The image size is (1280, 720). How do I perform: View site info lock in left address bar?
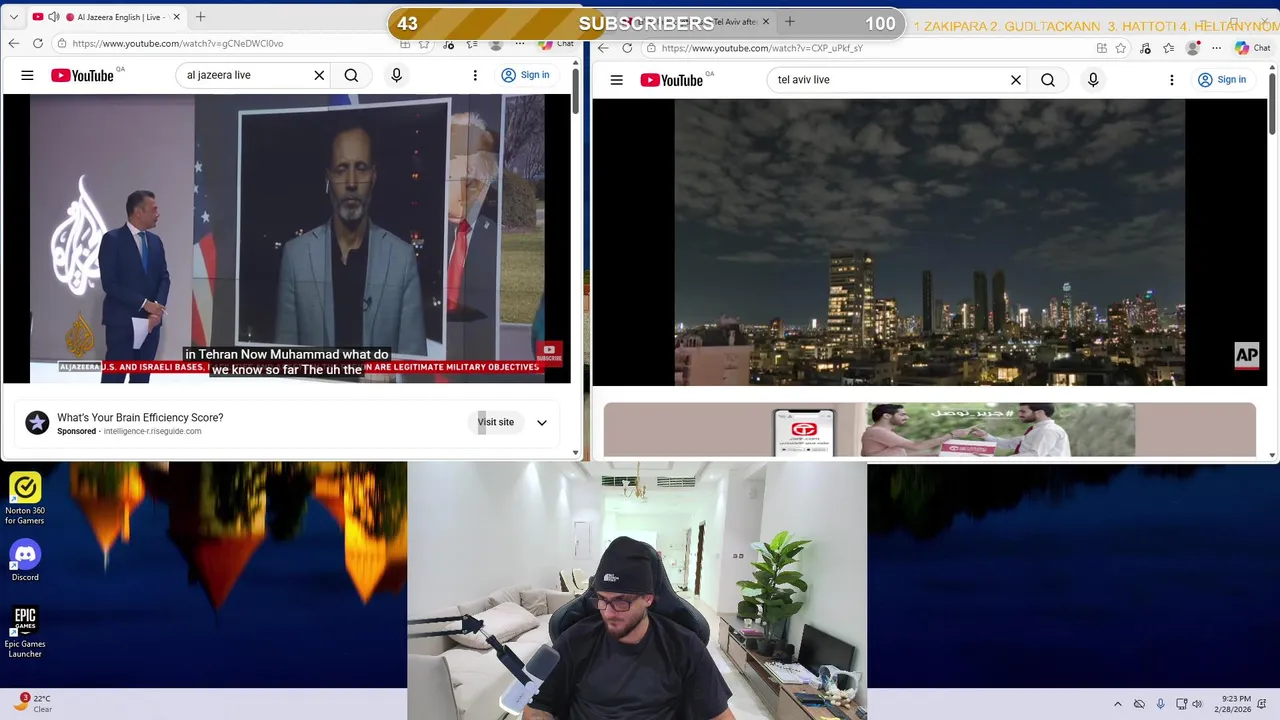[62, 43]
